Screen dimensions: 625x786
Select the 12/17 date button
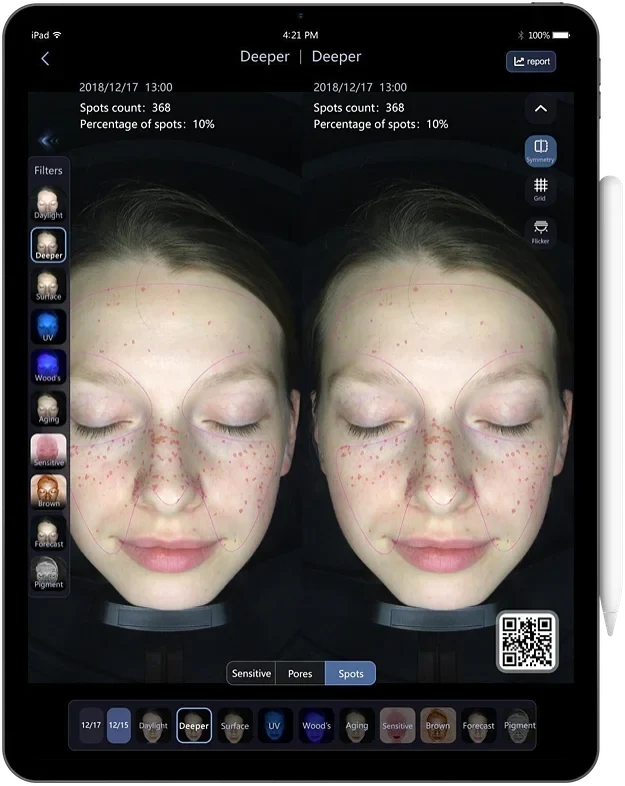(x=91, y=725)
